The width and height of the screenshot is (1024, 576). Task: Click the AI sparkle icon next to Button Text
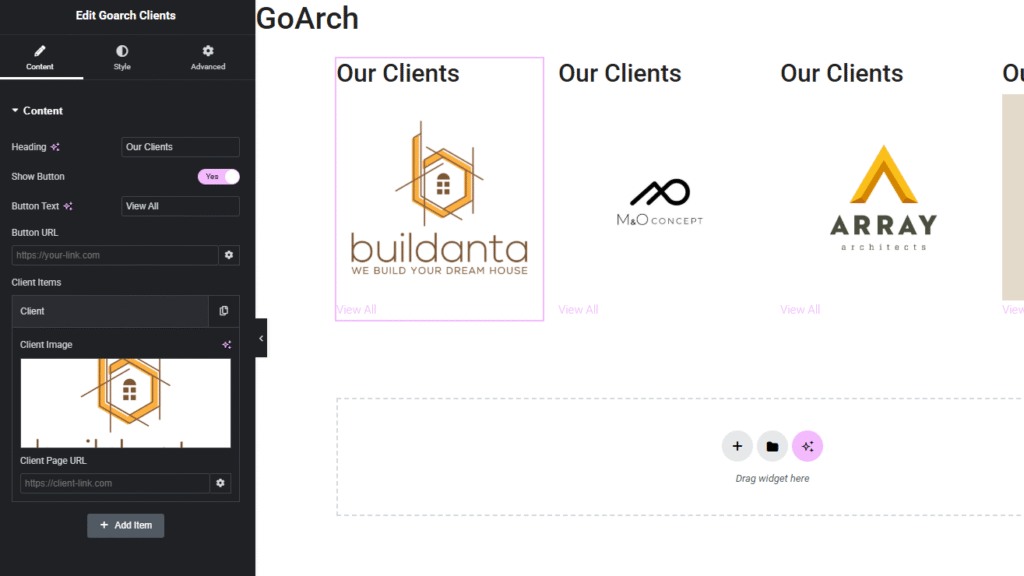(68, 206)
